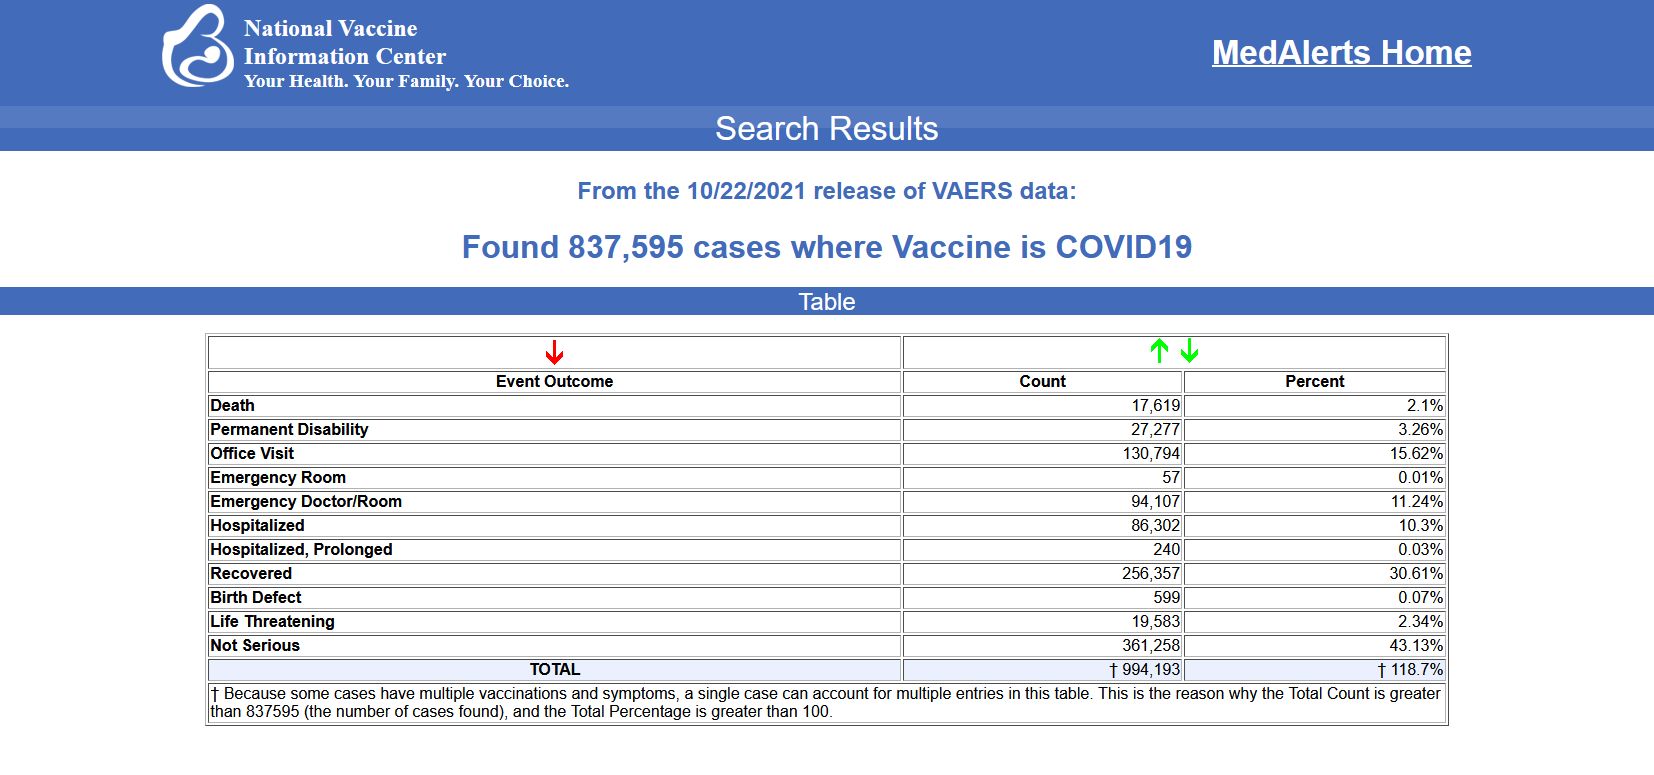
Task: Click the green up sort arrow
Action: tap(1159, 351)
